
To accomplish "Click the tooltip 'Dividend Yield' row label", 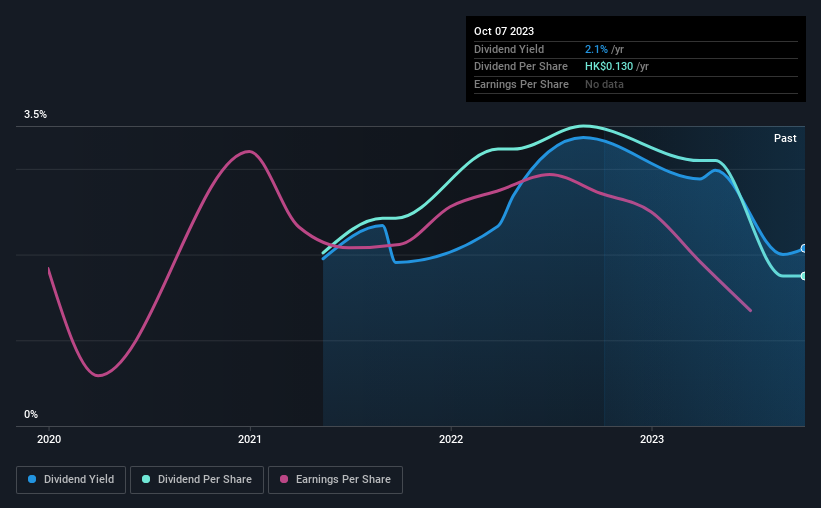I will 509,49.
